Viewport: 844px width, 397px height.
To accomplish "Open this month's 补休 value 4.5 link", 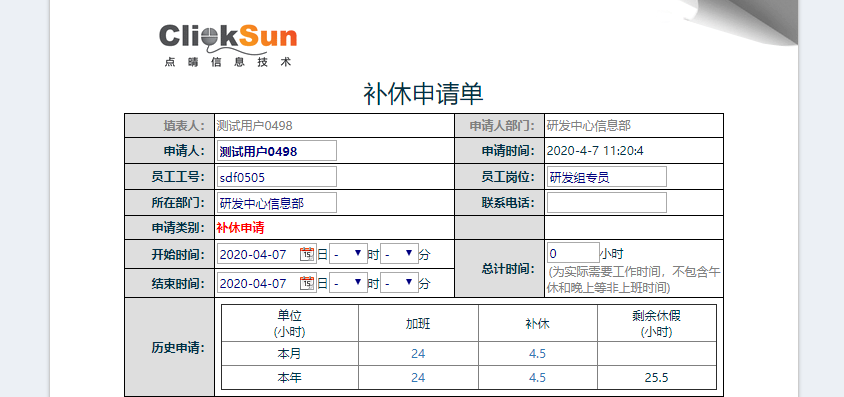I will (537, 353).
